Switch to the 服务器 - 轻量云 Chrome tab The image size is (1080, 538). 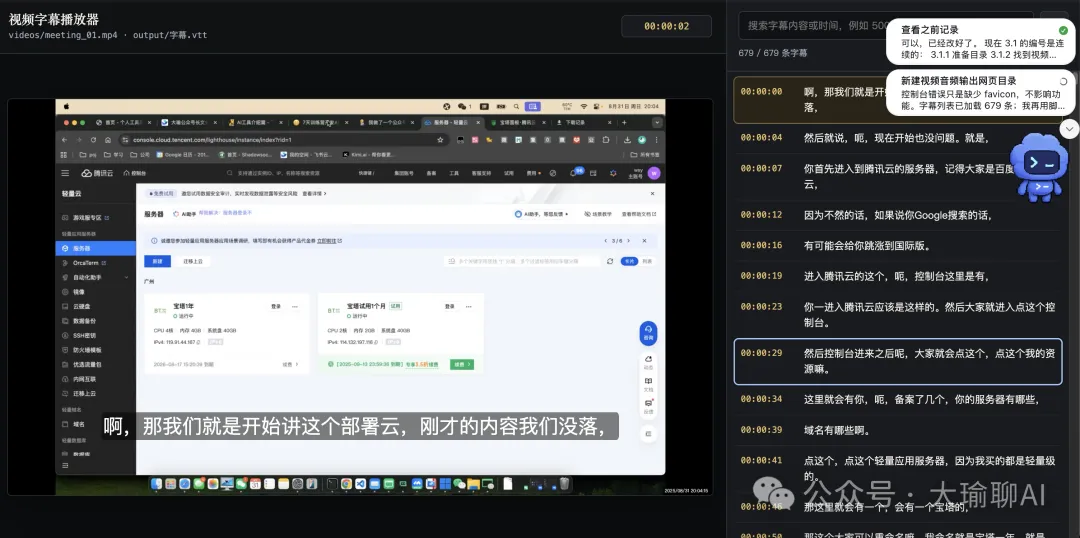click(x=452, y=123)
